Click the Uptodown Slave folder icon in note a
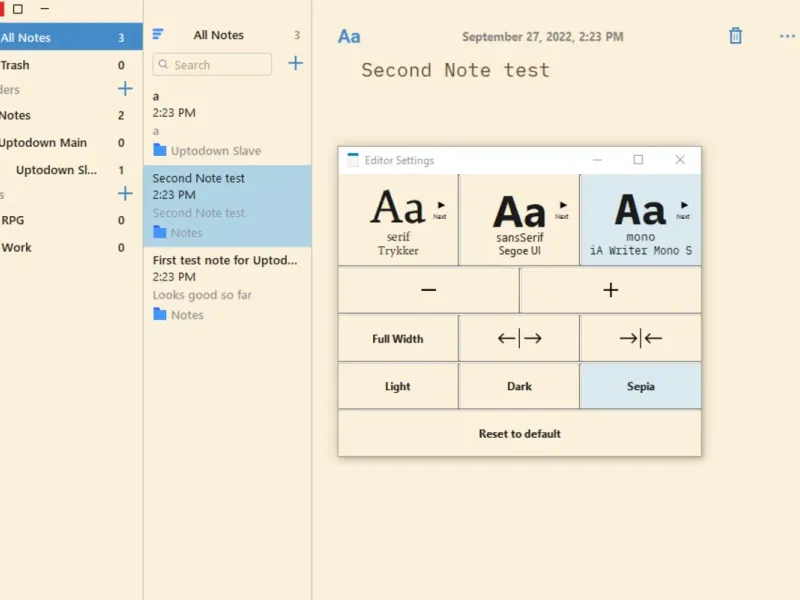Image resolution: width=800 pixels, height=600 pixels. point(160,151)
